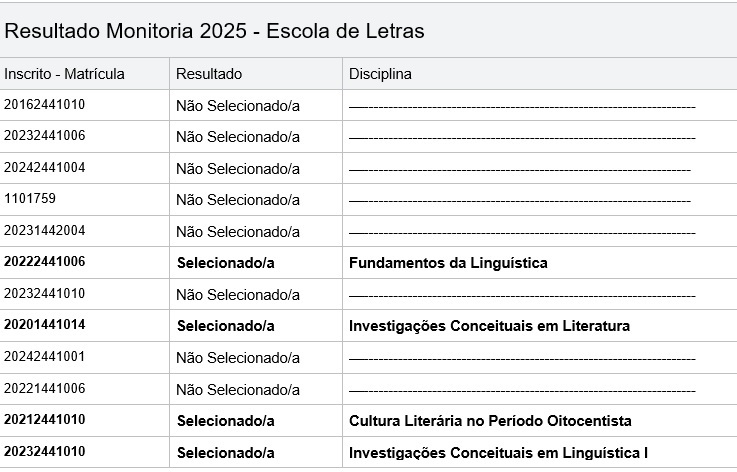Select matrícula 20162441010 in the first row

44,104
